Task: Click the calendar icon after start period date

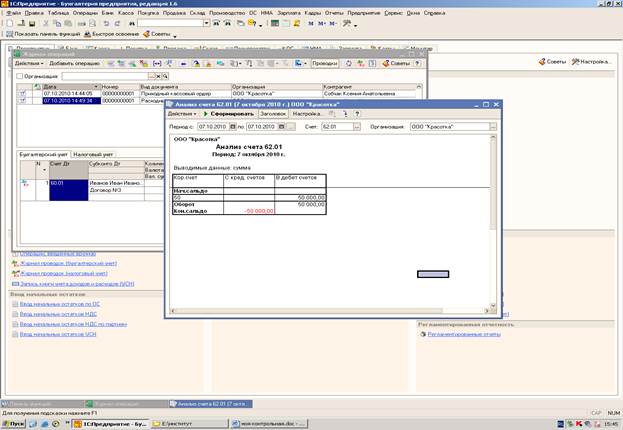Action: [233, 126]
